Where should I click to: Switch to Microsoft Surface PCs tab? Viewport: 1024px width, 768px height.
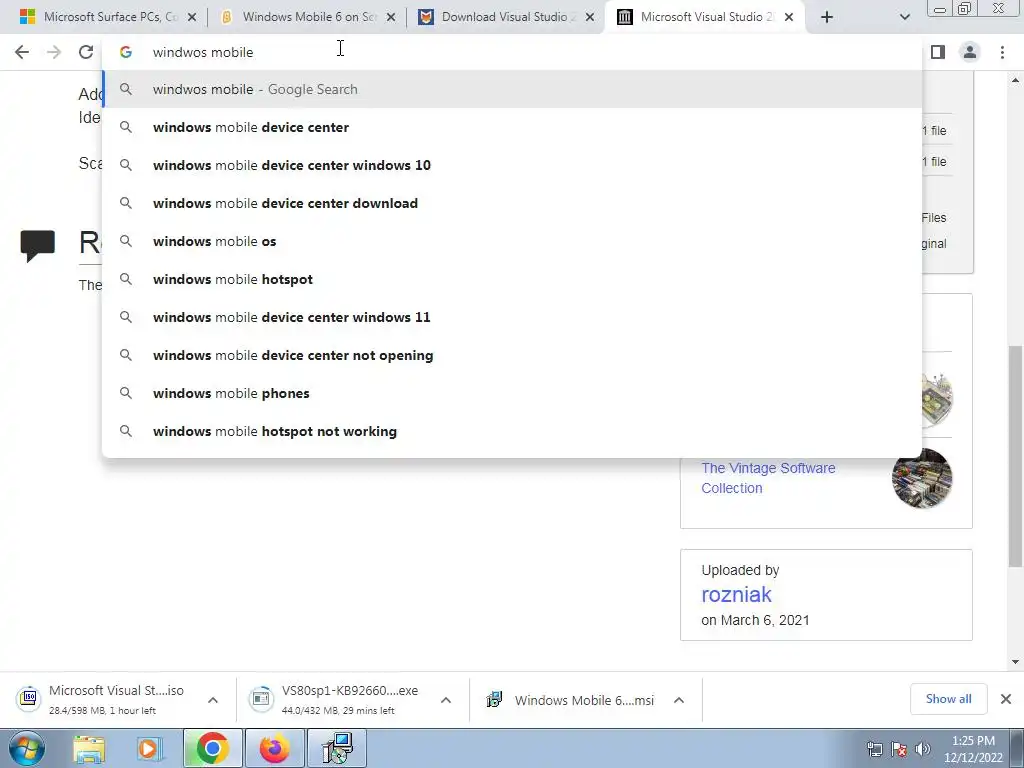[x=108, y=17]
